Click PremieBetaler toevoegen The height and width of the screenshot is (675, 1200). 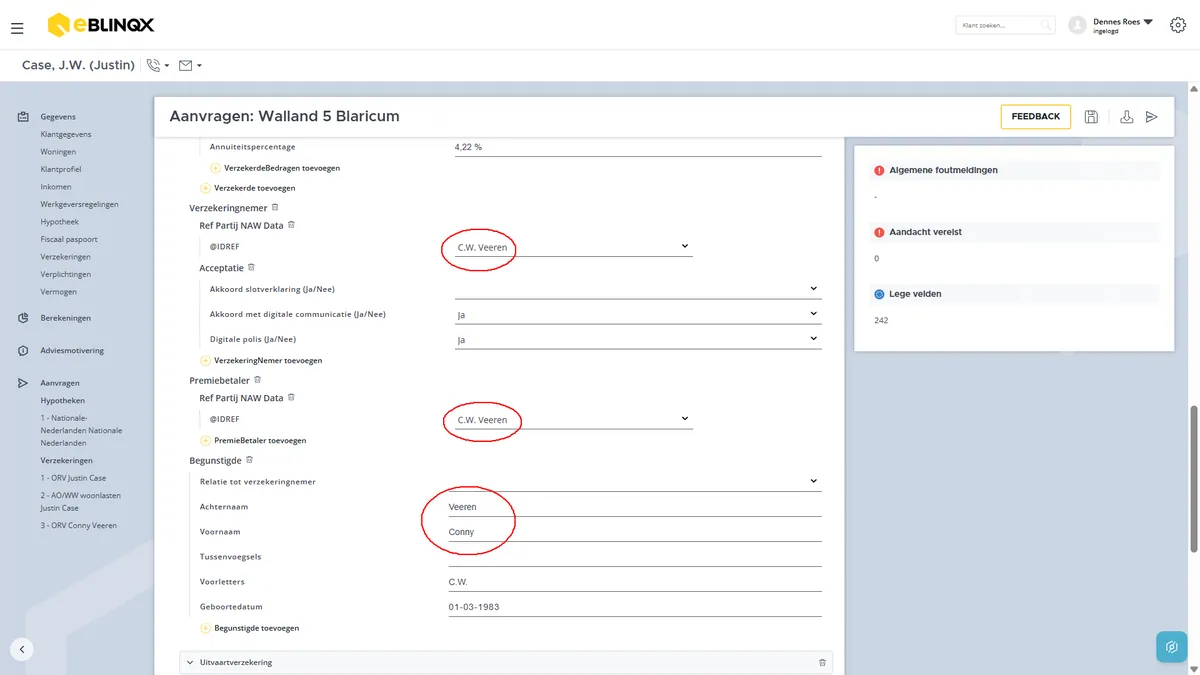(x=260, y=440)
